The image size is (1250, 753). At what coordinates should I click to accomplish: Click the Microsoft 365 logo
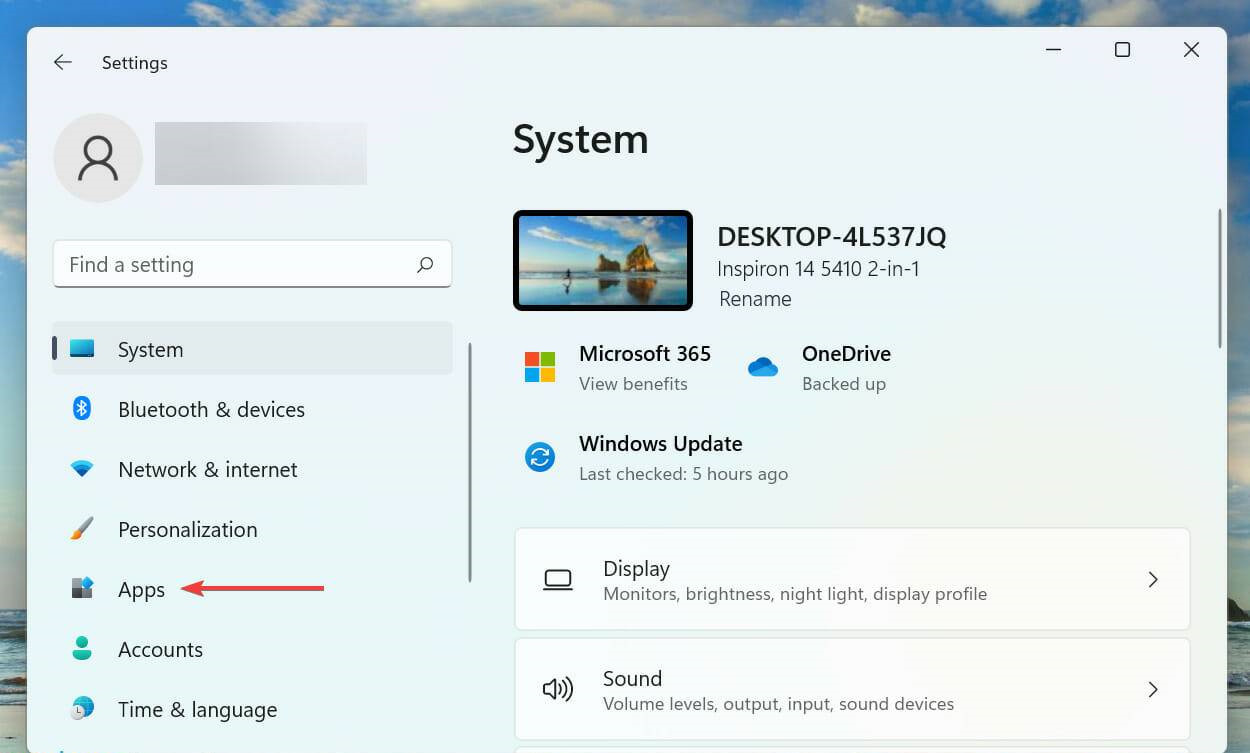coord(540,367)
